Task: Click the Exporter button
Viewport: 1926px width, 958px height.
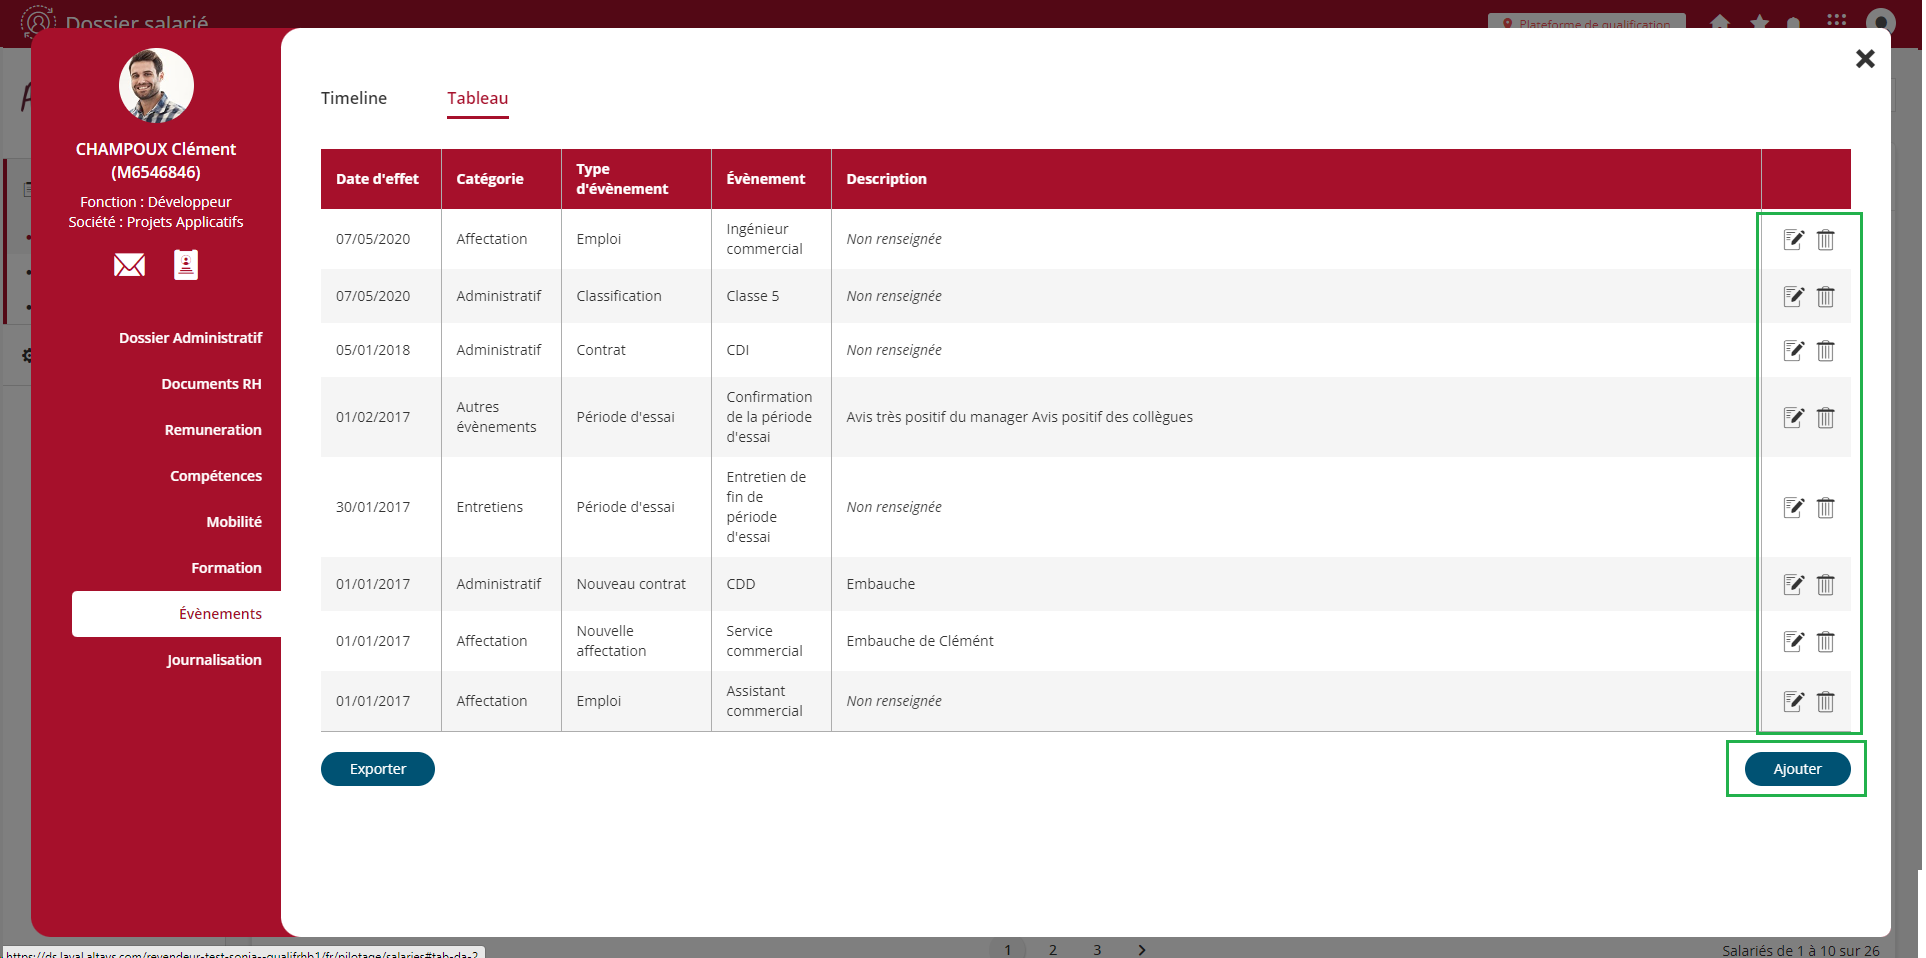Action: [377, 769]
